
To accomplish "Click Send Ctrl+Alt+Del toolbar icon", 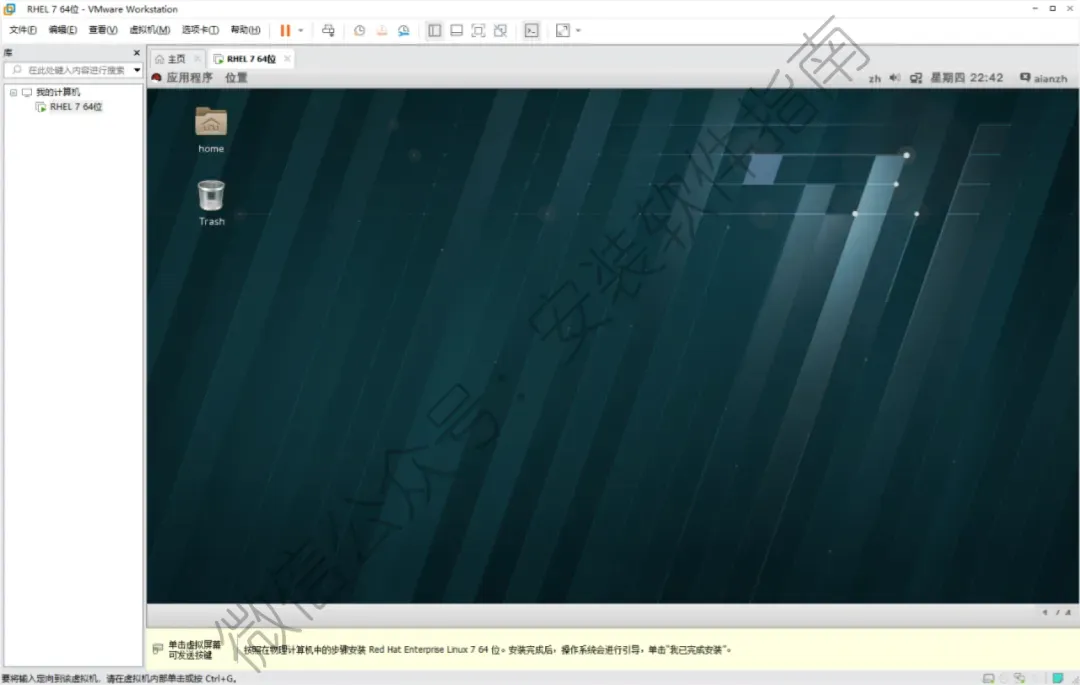I will 329,30.
